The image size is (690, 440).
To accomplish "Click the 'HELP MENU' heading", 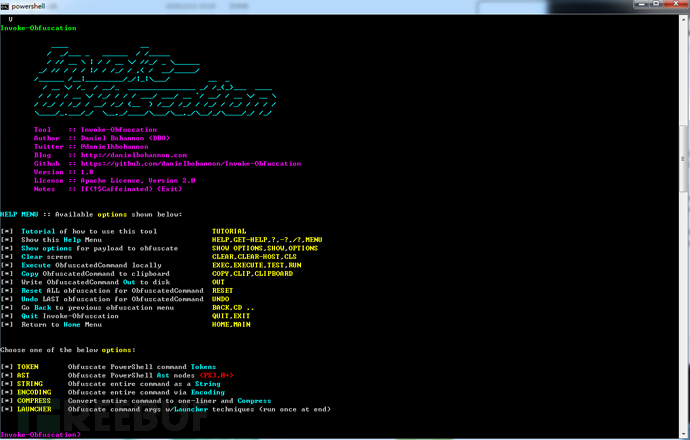I will [19, 214].
